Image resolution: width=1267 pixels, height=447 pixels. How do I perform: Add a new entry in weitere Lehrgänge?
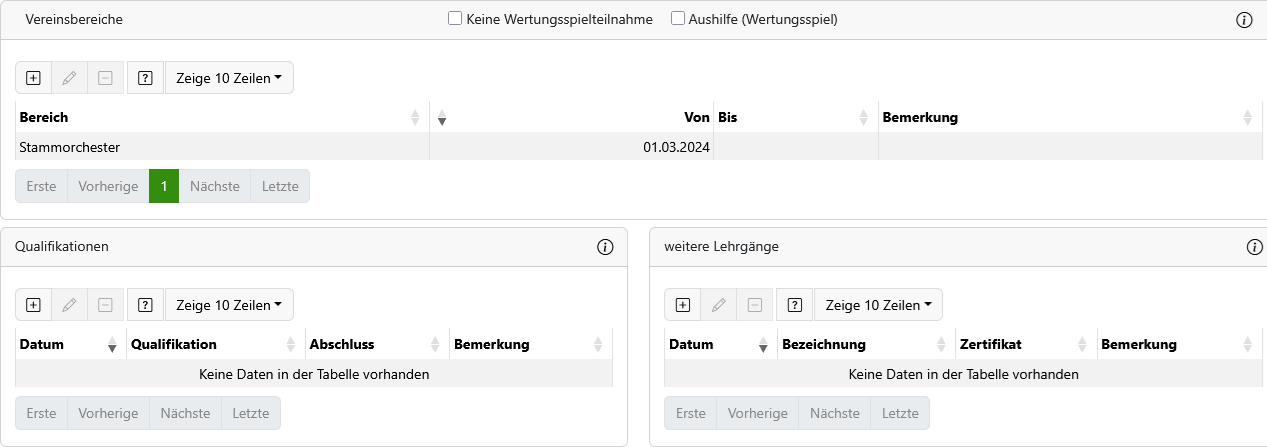[x=683, y=305]
